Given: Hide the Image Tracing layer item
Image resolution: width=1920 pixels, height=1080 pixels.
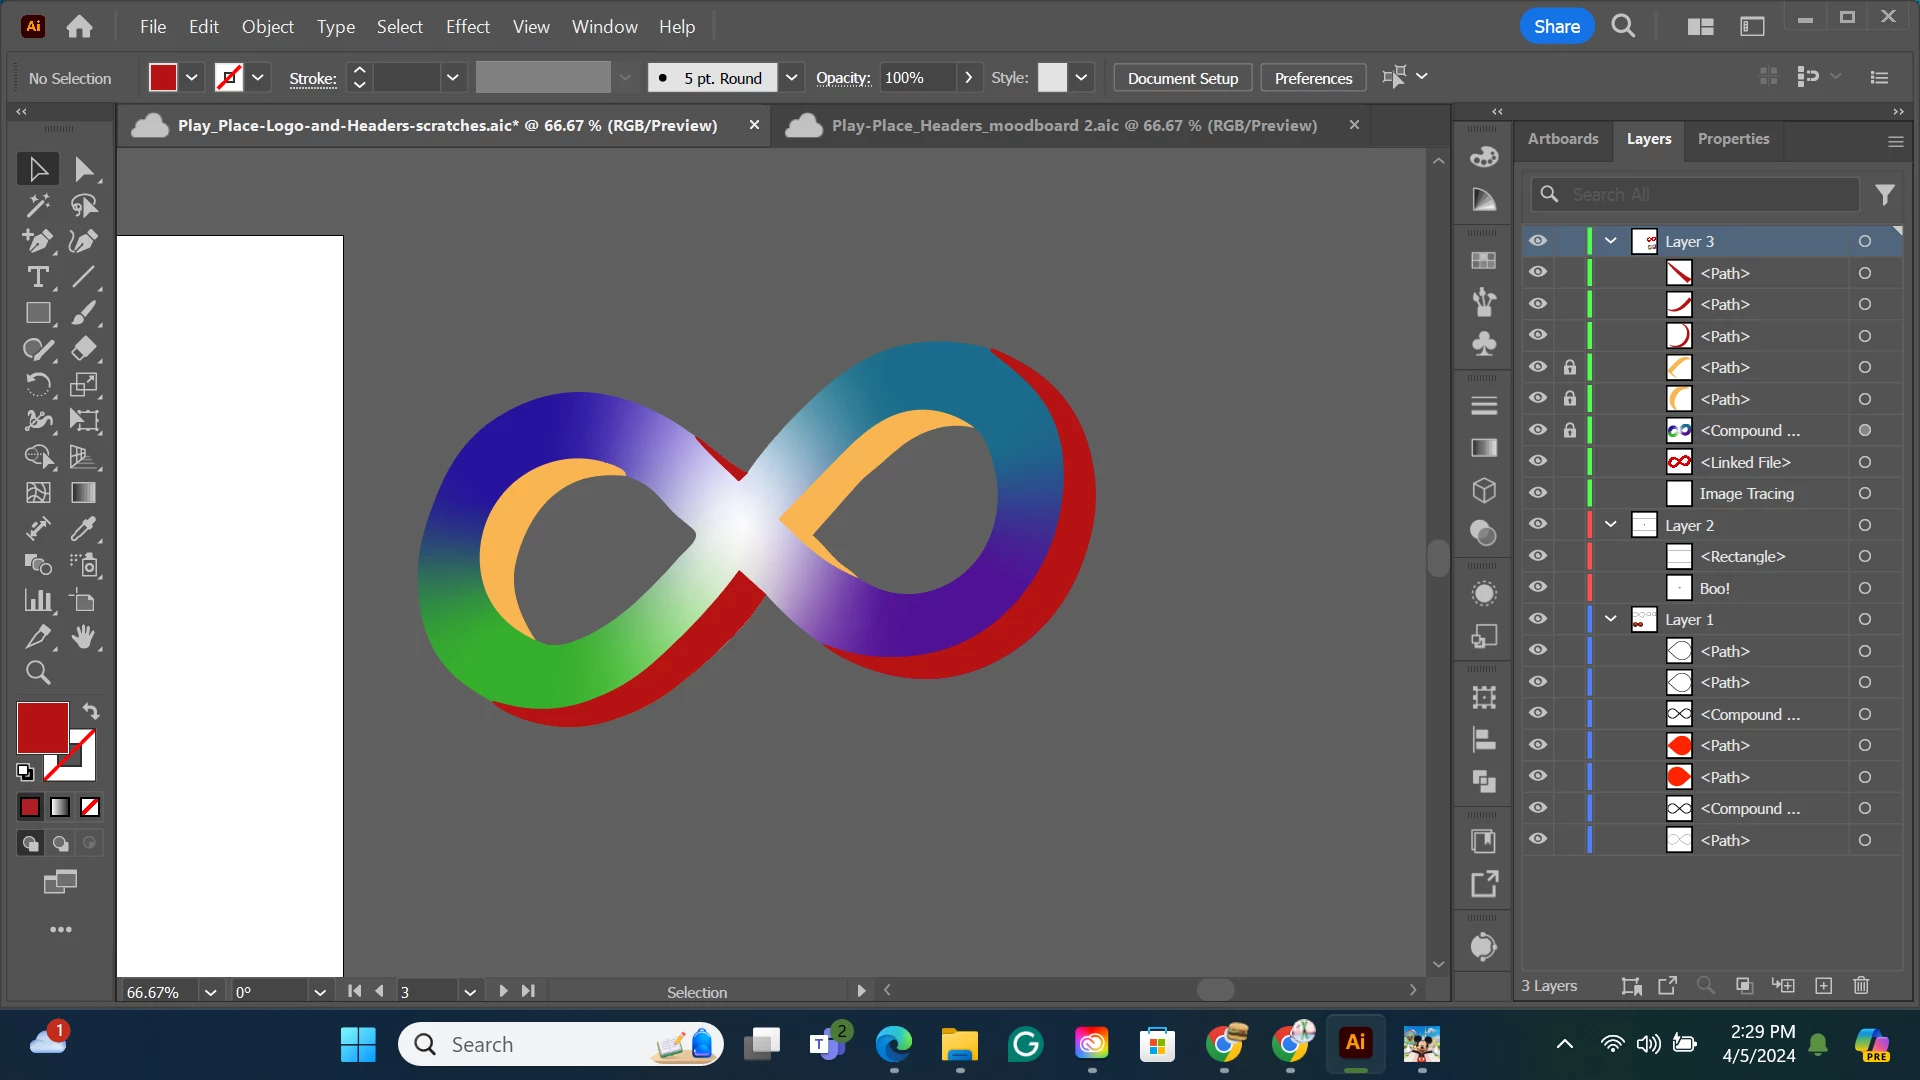Looking at the screenshot, I should (1538, 493).
